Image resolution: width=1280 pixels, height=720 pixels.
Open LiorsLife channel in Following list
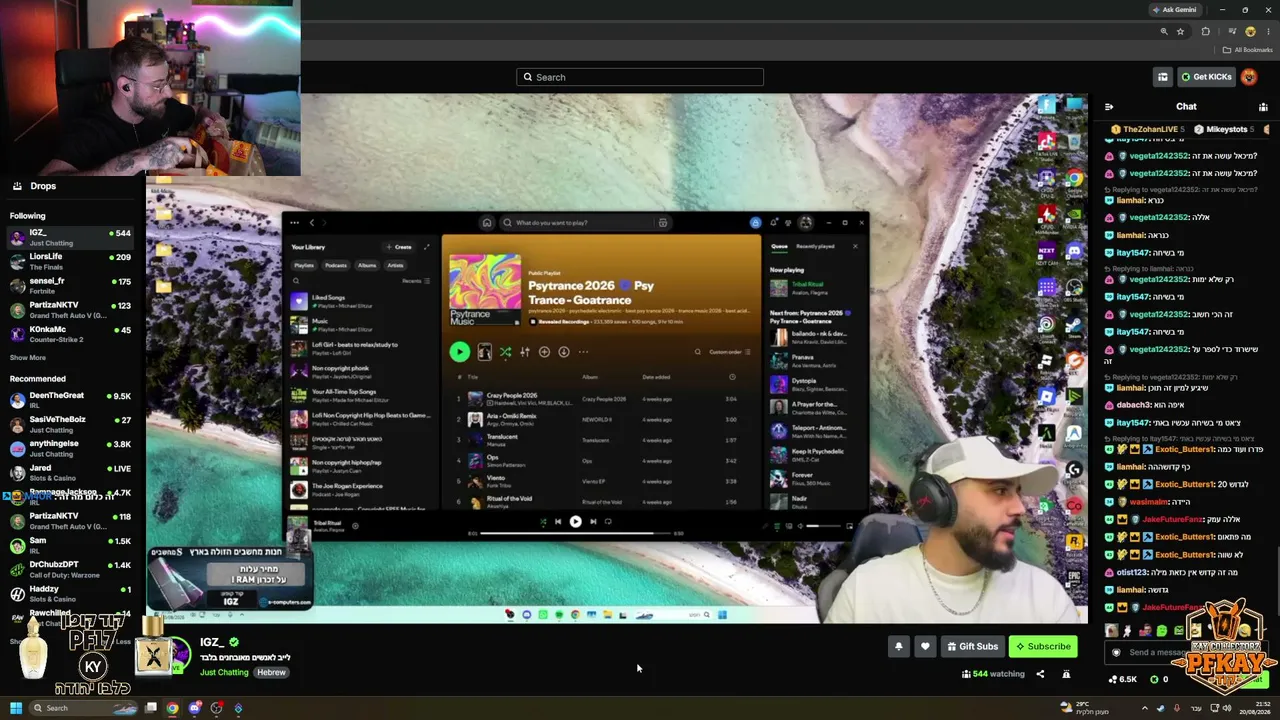[x=70, y=262]
